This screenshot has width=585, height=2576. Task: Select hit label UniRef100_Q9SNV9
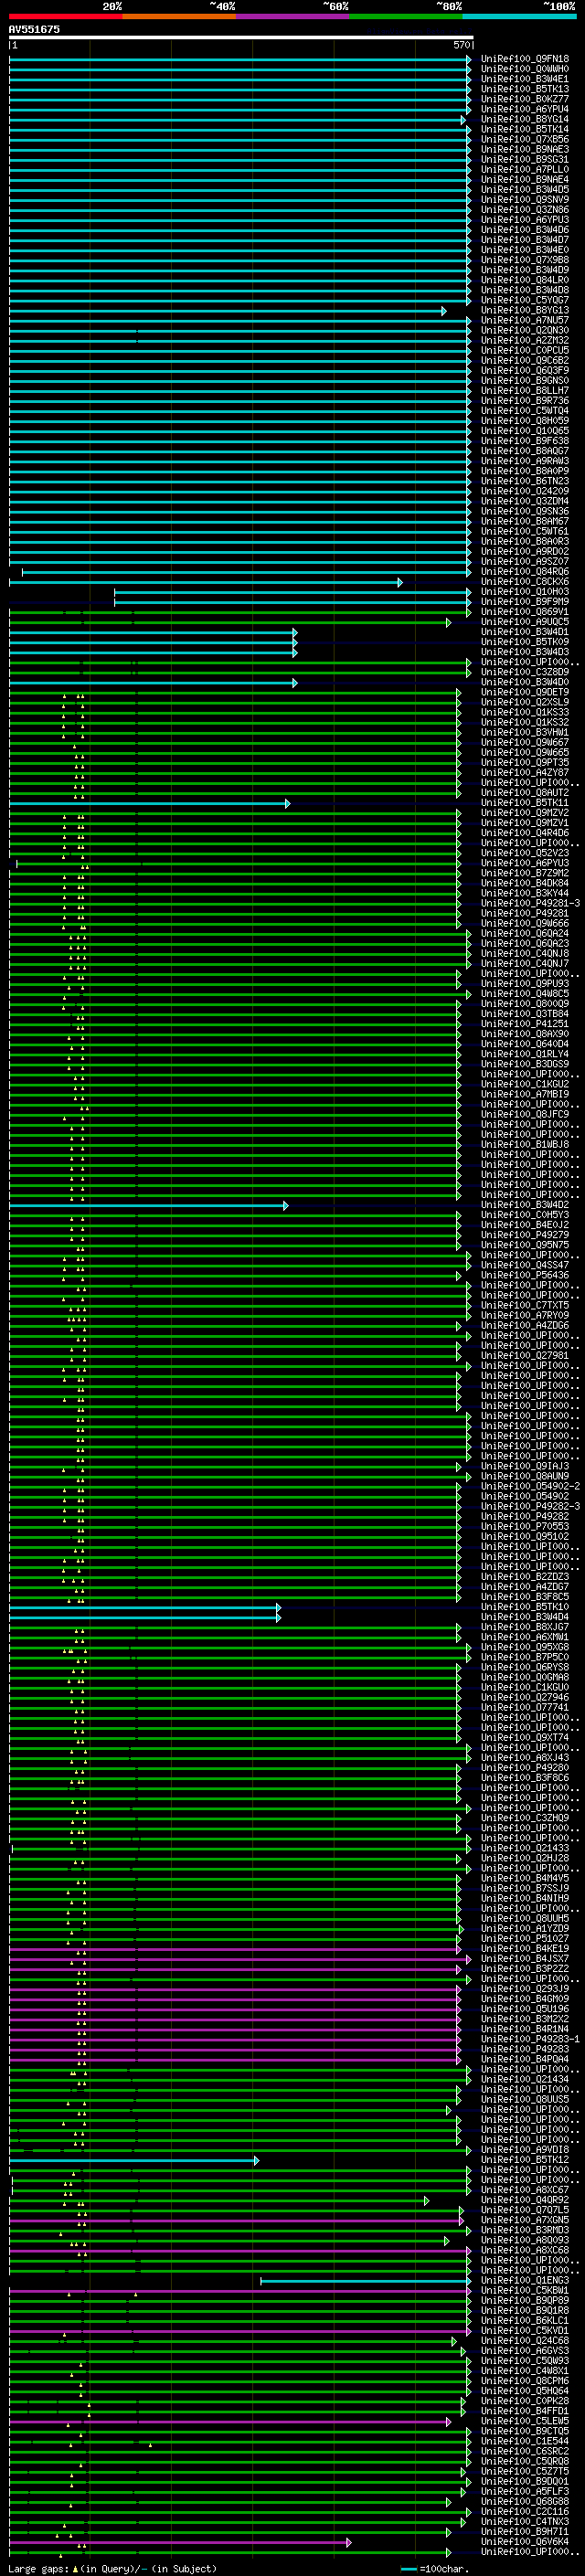[x=524, y=200]
